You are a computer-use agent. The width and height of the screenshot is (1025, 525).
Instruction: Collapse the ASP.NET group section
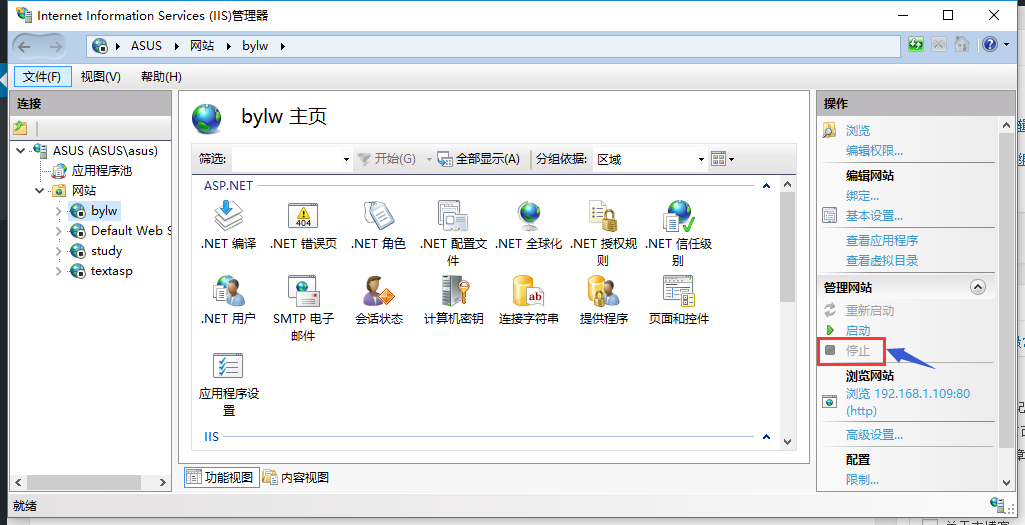(766, 186)
